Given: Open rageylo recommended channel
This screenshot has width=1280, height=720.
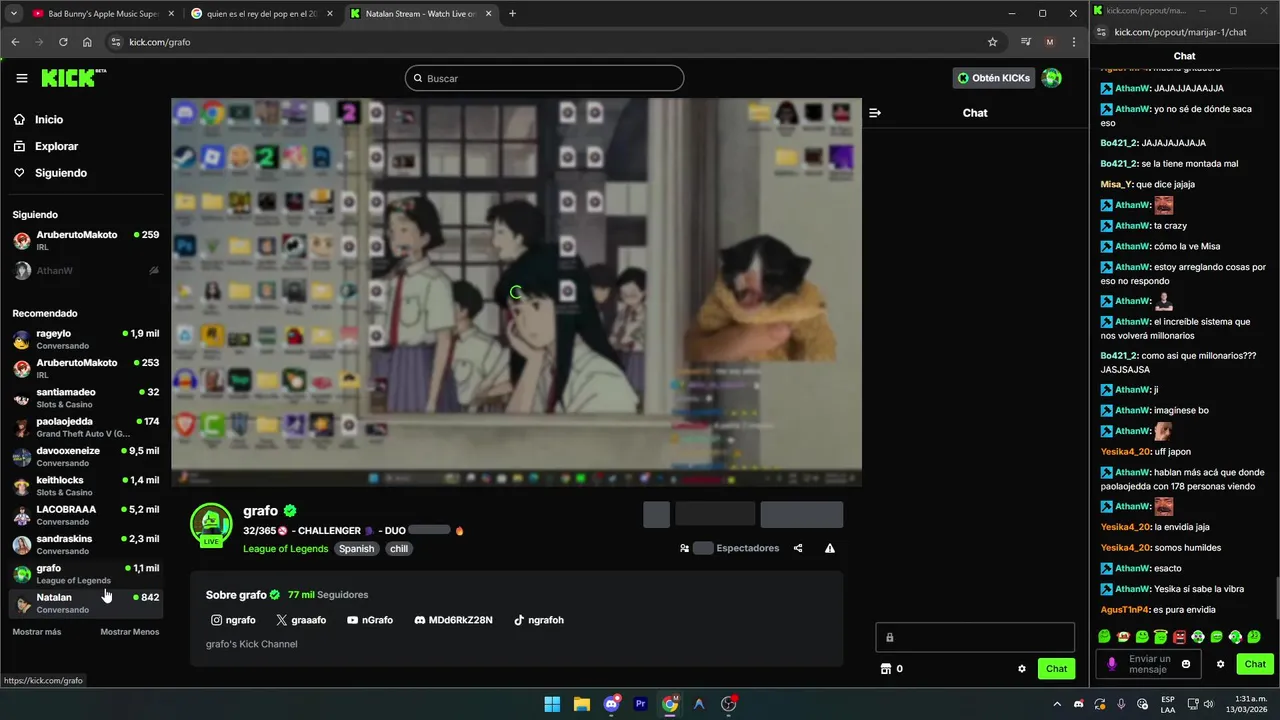Looking at the screenshot, I should click(85, 339).
